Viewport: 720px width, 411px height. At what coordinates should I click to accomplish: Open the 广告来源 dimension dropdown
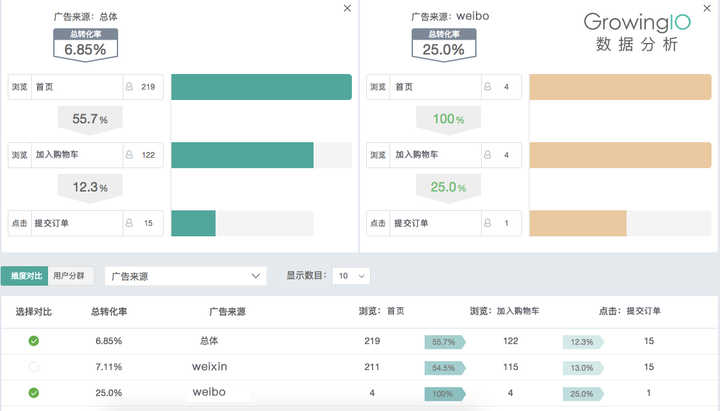(186, 275)
